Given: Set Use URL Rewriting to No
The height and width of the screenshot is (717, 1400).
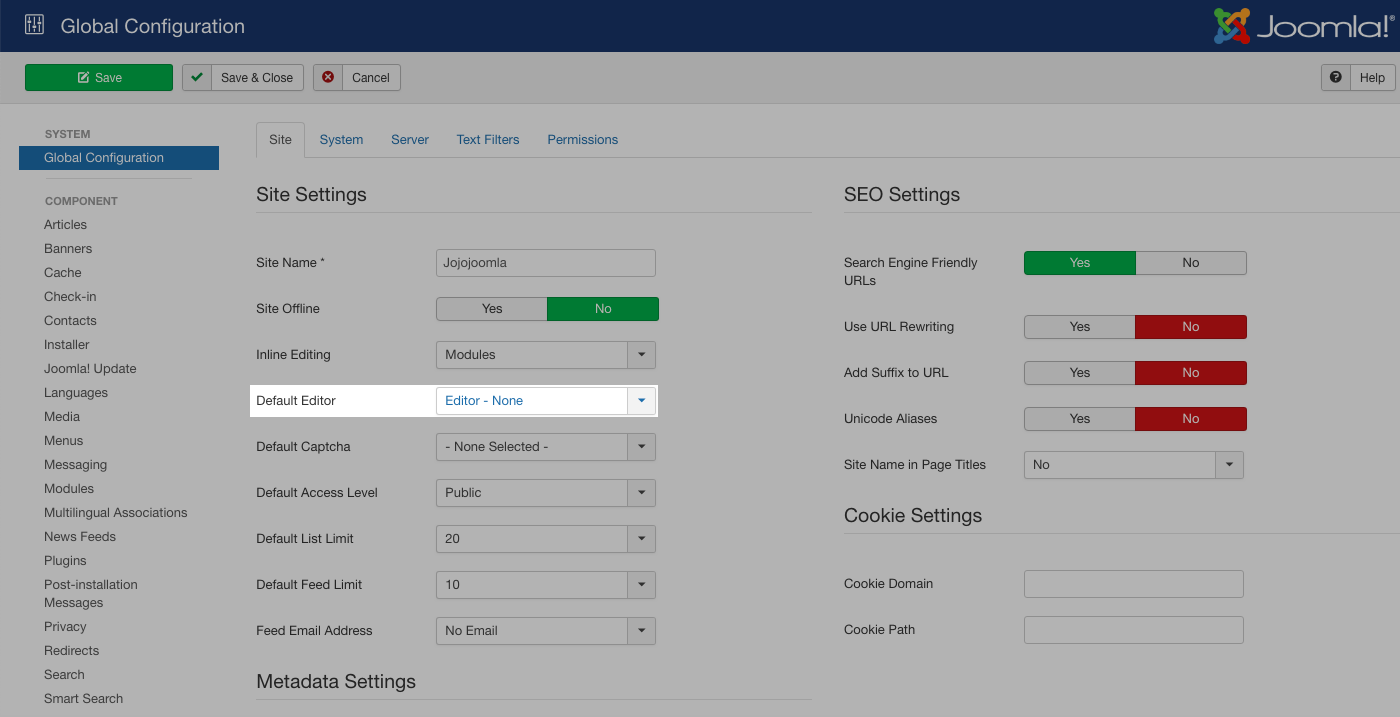Looking at the screenshot, I should [x=1191, y=327].
